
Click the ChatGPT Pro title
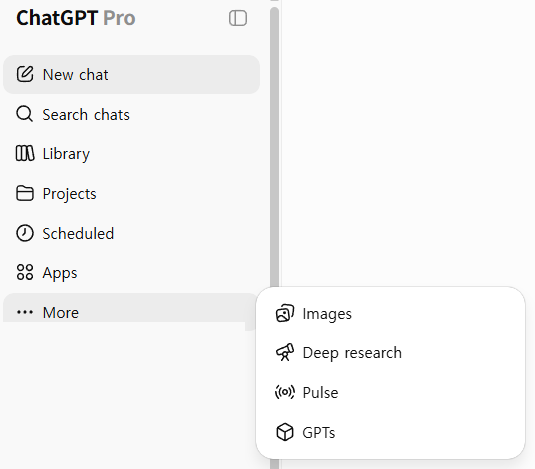click(x=75, y=18)
